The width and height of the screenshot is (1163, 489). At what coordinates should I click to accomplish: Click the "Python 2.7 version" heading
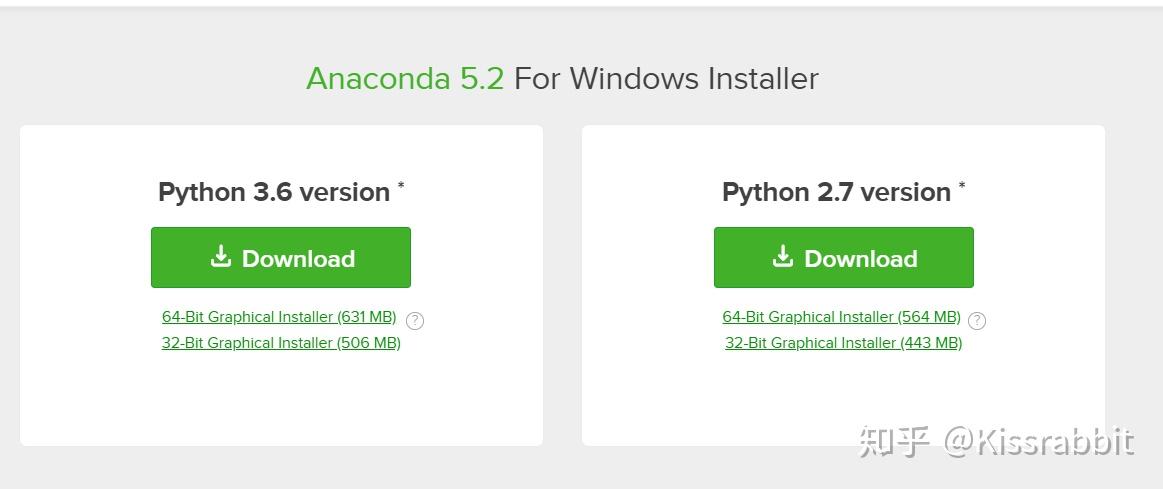click(836, 192)
